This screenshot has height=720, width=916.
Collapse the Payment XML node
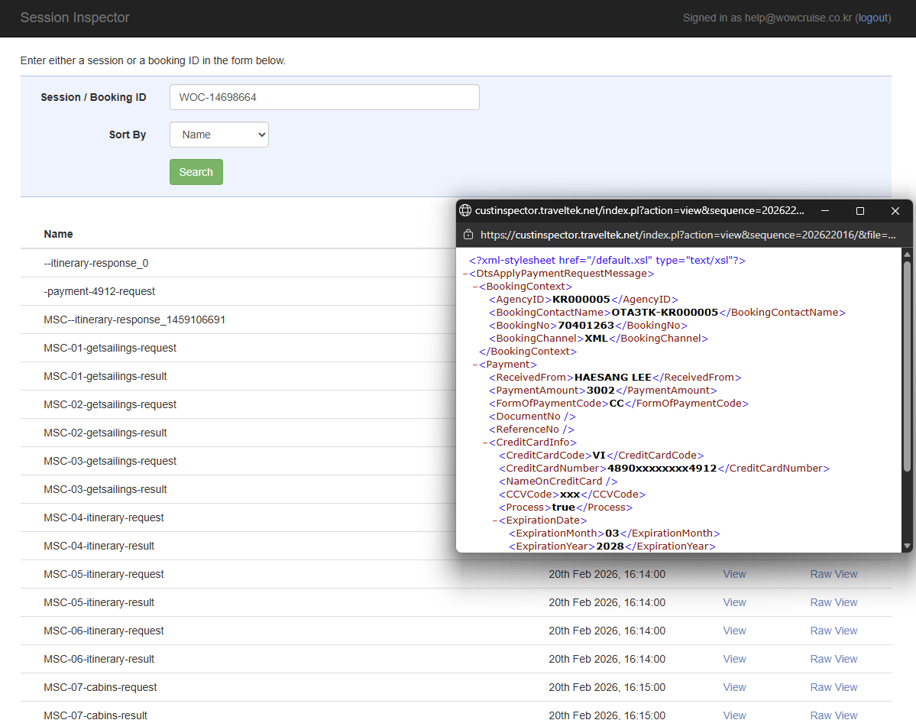pyautogui.click(x=475, y=365)
